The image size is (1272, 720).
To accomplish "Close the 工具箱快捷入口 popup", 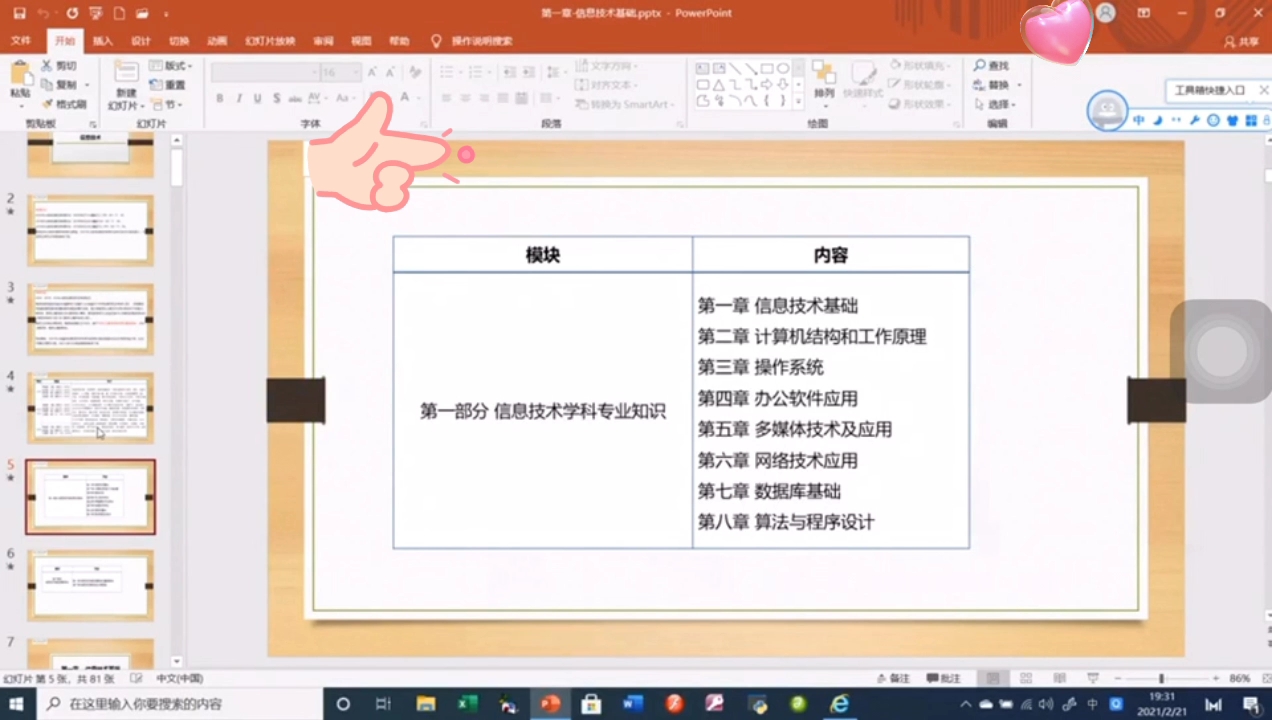I will coord(1263,90).
